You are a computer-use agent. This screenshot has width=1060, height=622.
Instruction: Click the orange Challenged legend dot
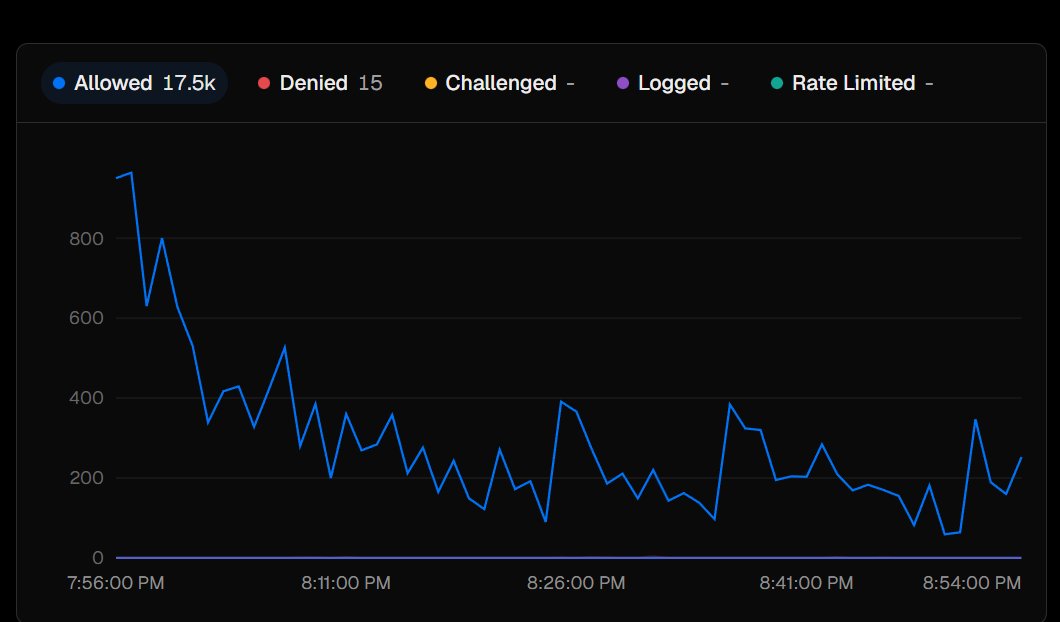click(431, 83)
